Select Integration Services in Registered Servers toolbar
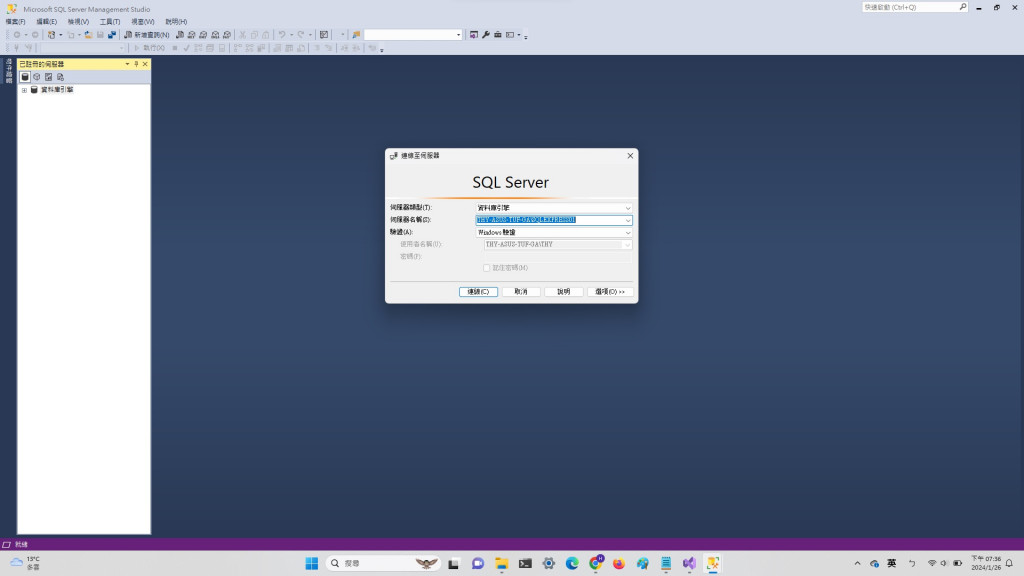Viewport: 1024px width, 576px height. pyautogui.click(x=60, y=76)
